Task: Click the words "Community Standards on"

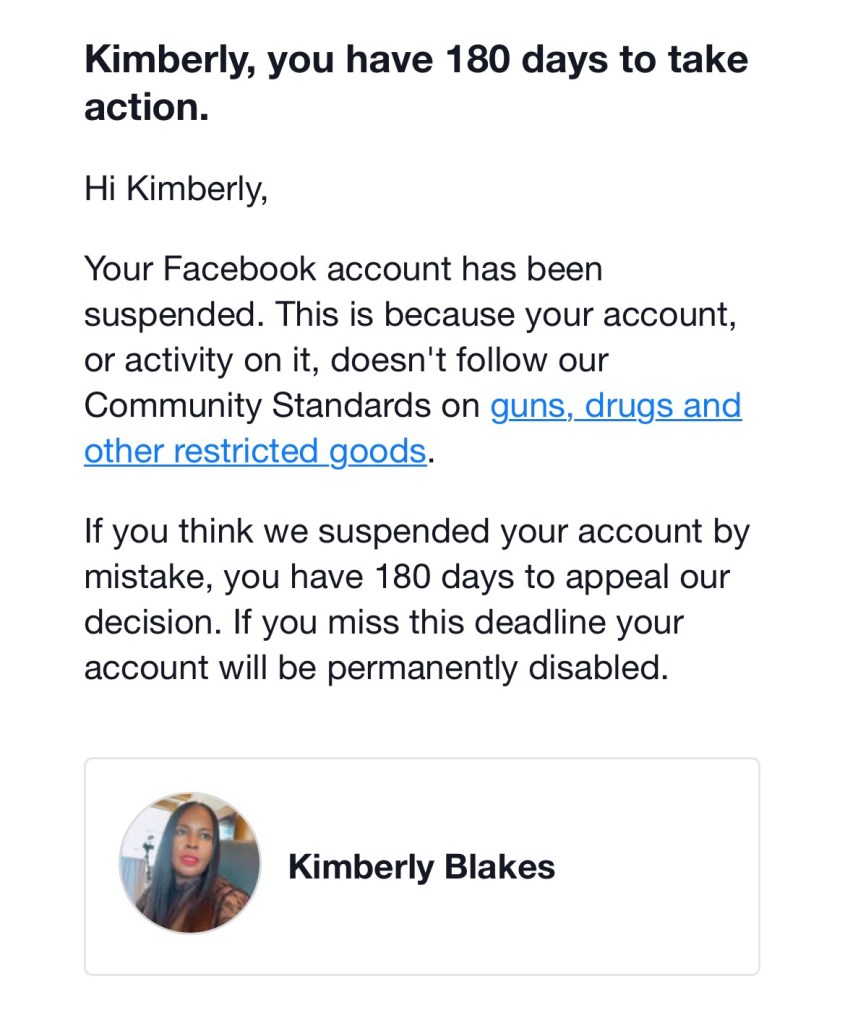Action: coord(282,407)
